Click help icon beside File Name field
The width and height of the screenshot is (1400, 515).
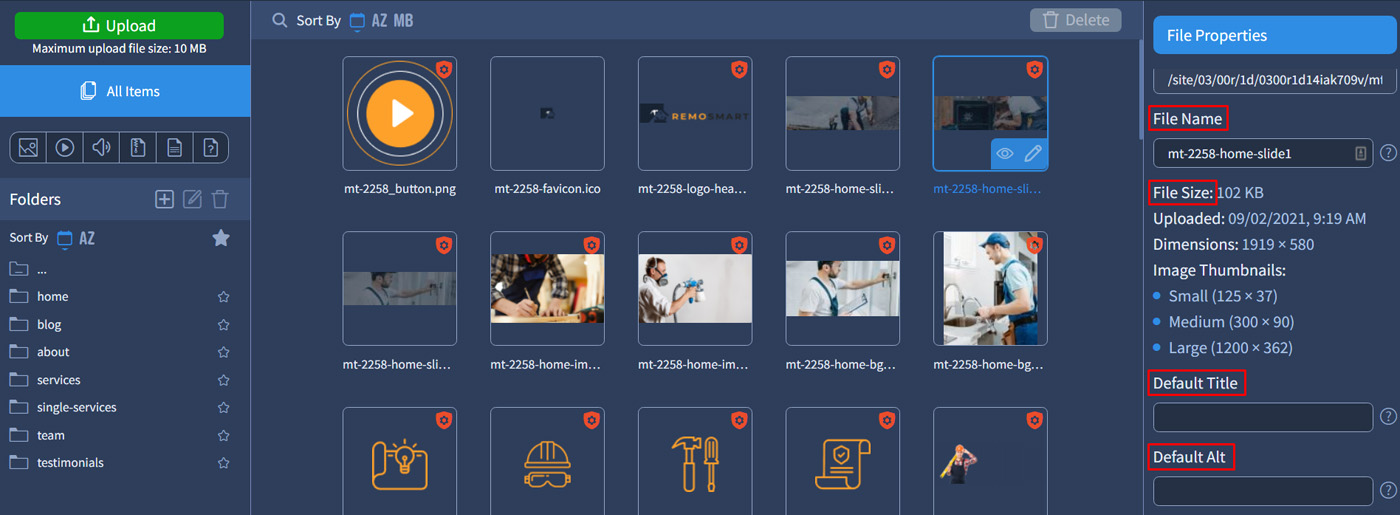coord(1388,153)
